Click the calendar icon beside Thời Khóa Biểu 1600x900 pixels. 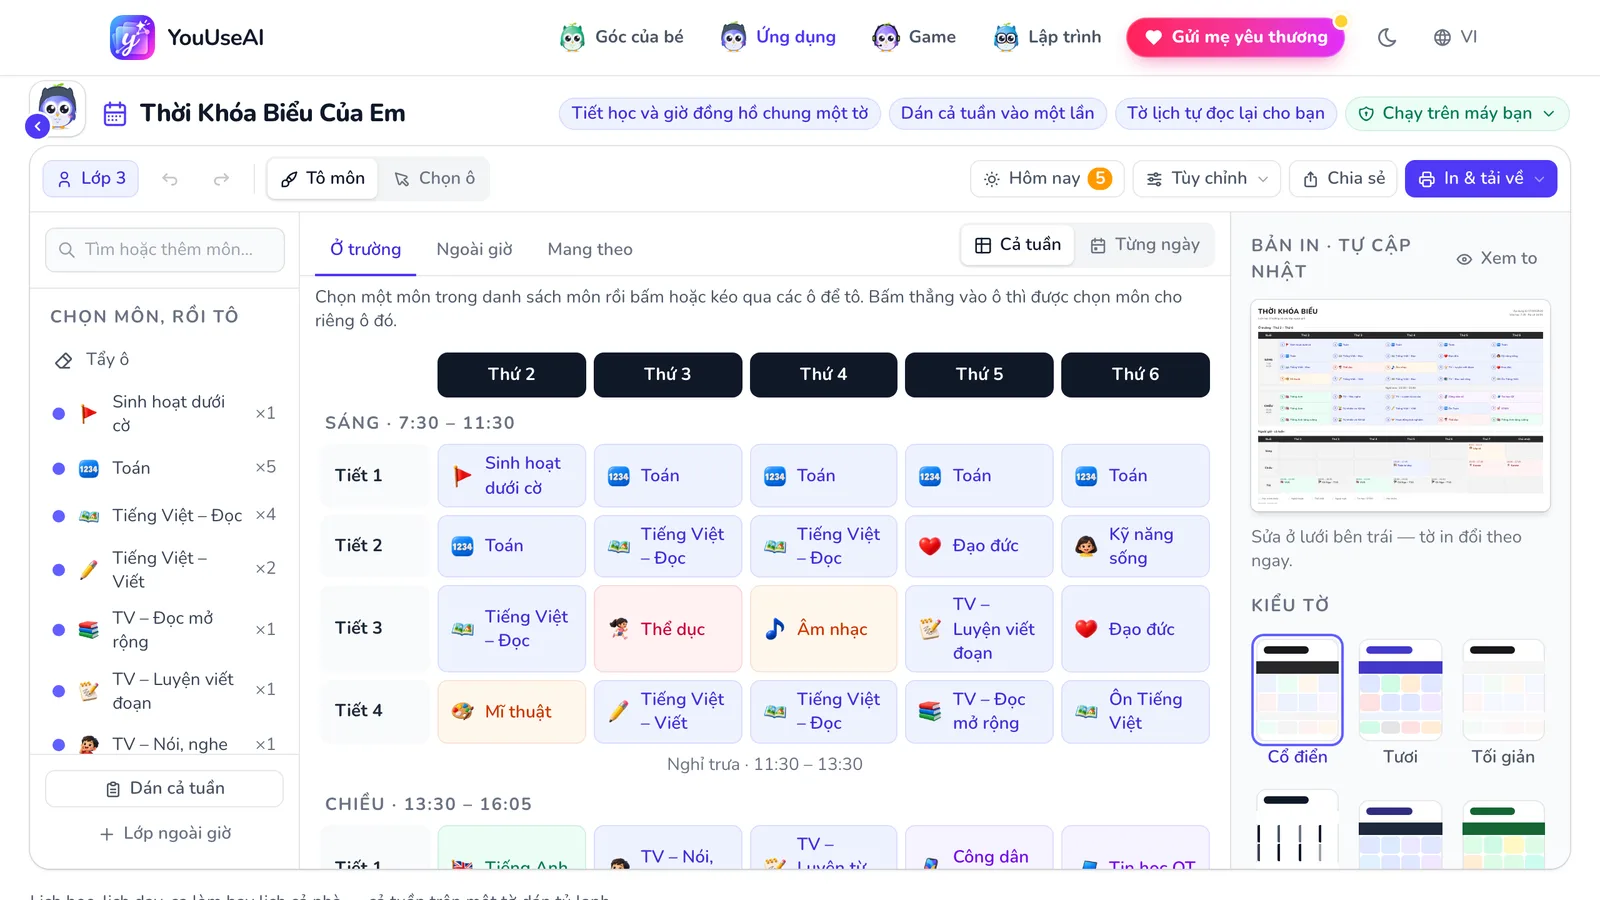[115, 113]
